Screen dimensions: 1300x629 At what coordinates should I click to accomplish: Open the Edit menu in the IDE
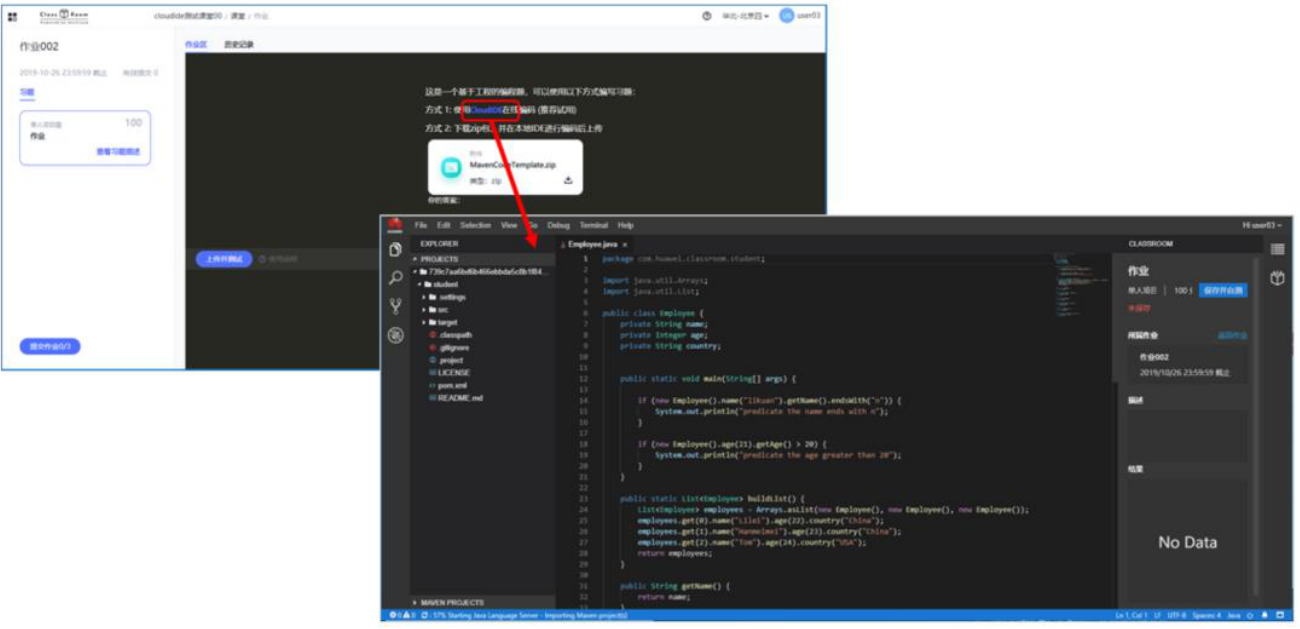[x=444, y=225]
